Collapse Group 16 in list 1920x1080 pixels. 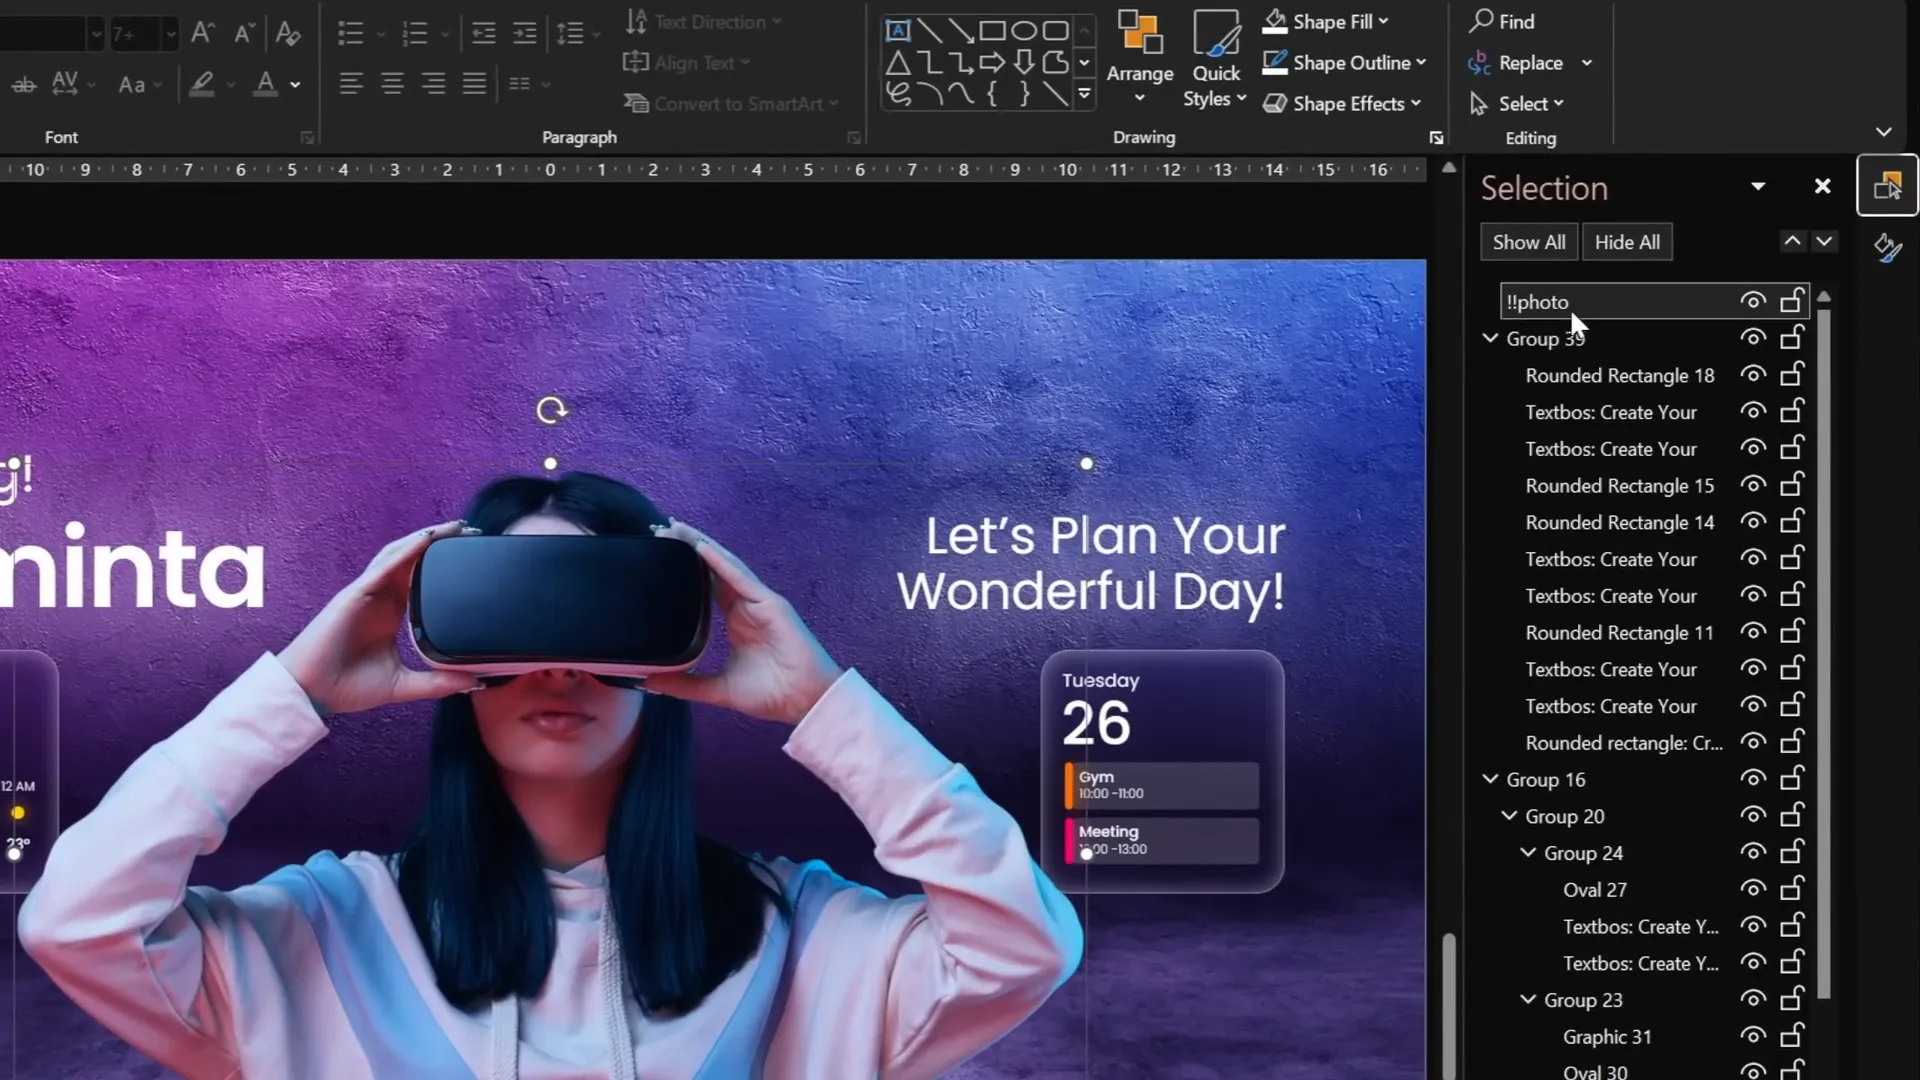tap(1490, 779)
